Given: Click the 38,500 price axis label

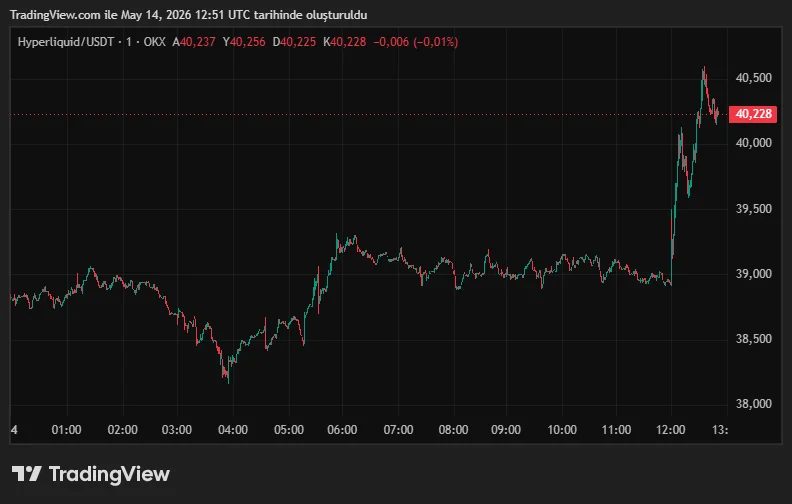Looking at the screenshot, I should coord(754,339).
